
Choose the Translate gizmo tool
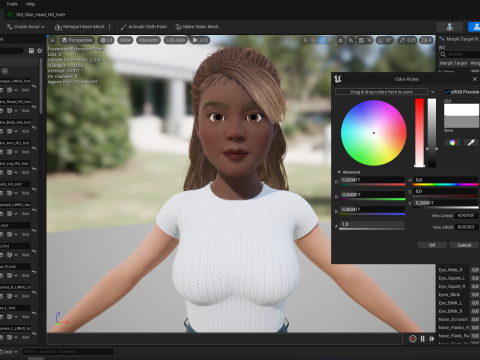click(313, 40)
